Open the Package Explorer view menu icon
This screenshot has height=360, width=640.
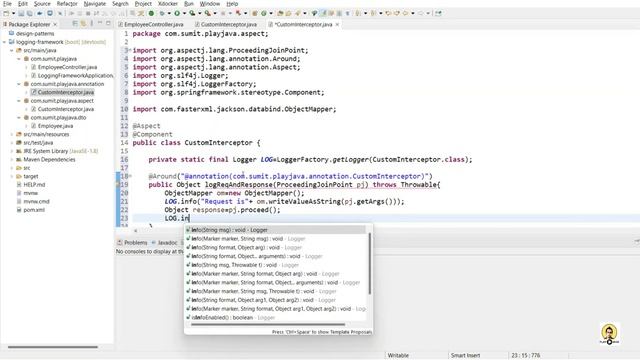tap(91, 24)
